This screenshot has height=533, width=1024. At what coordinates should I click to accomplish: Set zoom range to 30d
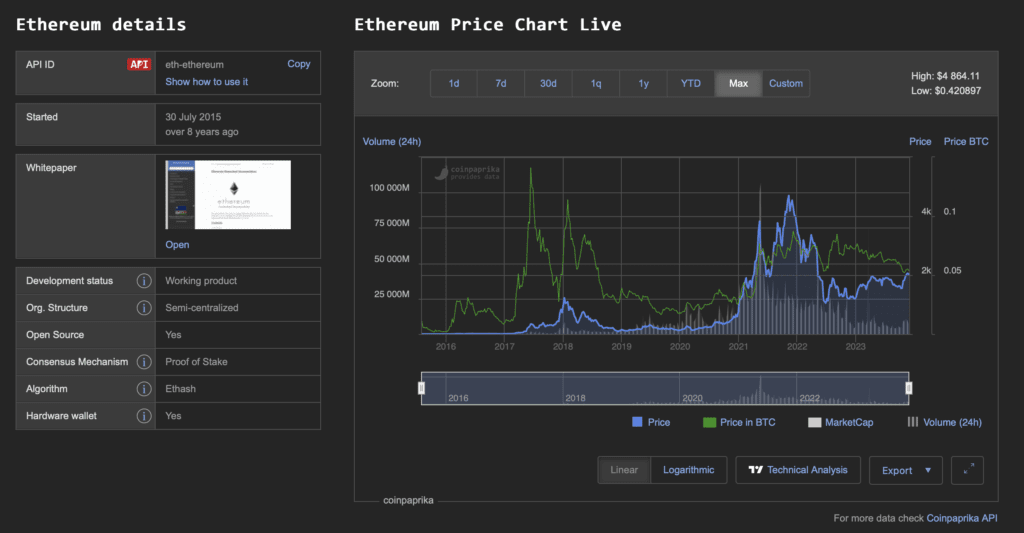548,84
